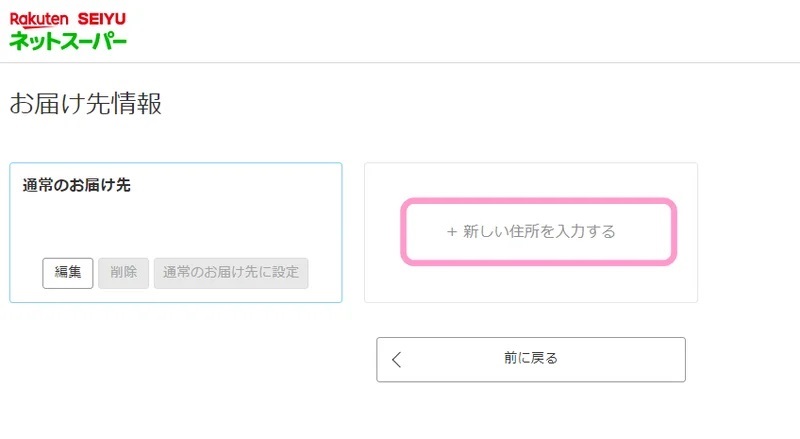Click the empty area inside 通常のお届け先 card
Viewport: 800px width, 439px height.
[x=176, y=225]
